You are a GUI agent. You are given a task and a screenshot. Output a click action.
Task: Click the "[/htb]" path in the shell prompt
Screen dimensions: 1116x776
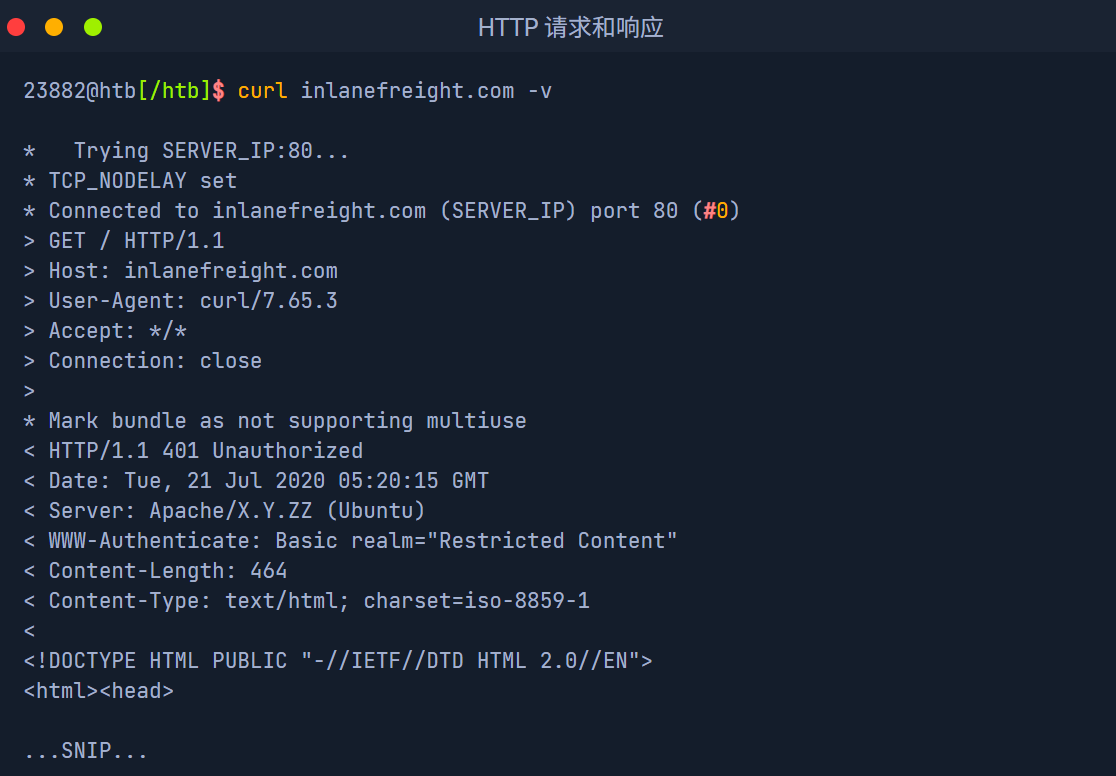[x=174, y=91]
